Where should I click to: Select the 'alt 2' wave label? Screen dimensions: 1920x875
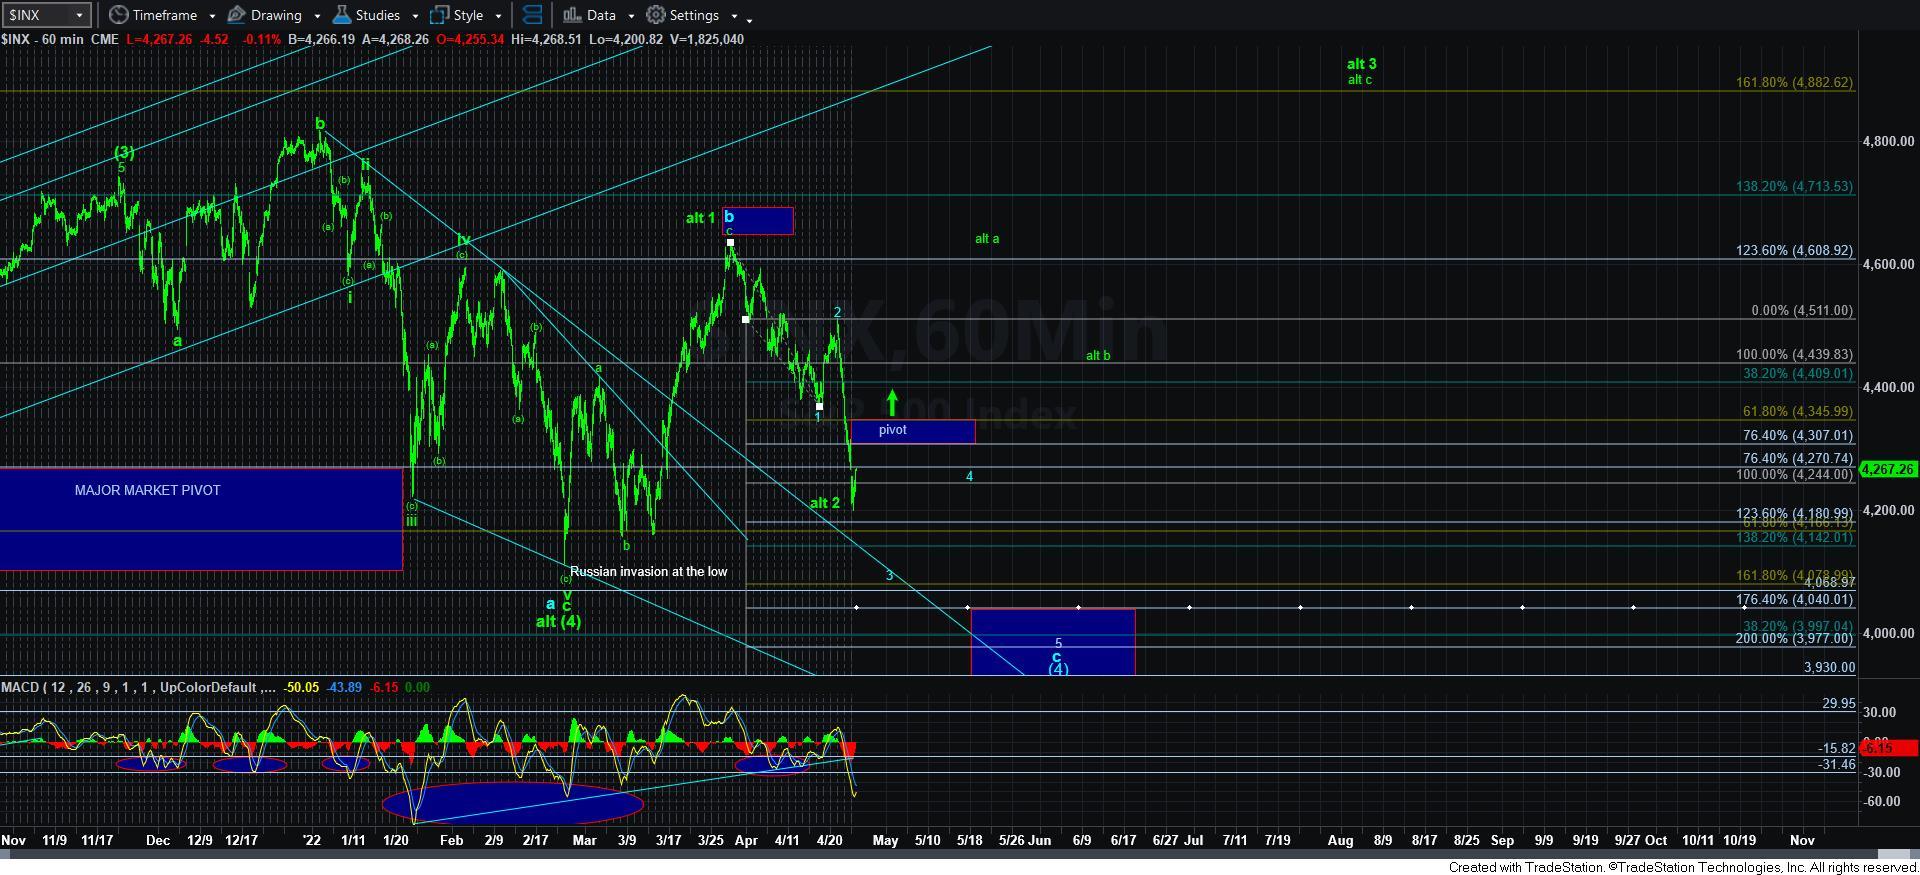(825, 503)
